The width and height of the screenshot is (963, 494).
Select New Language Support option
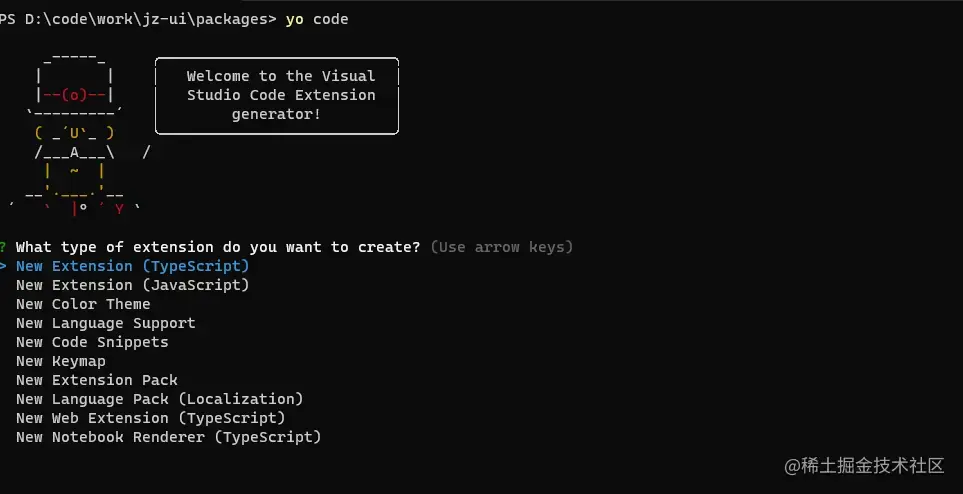pyautogui.click(x=105, y=323)
